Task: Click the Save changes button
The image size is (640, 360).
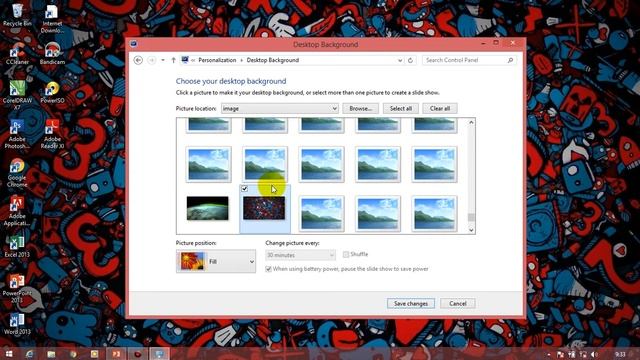Action: [411, 304]
